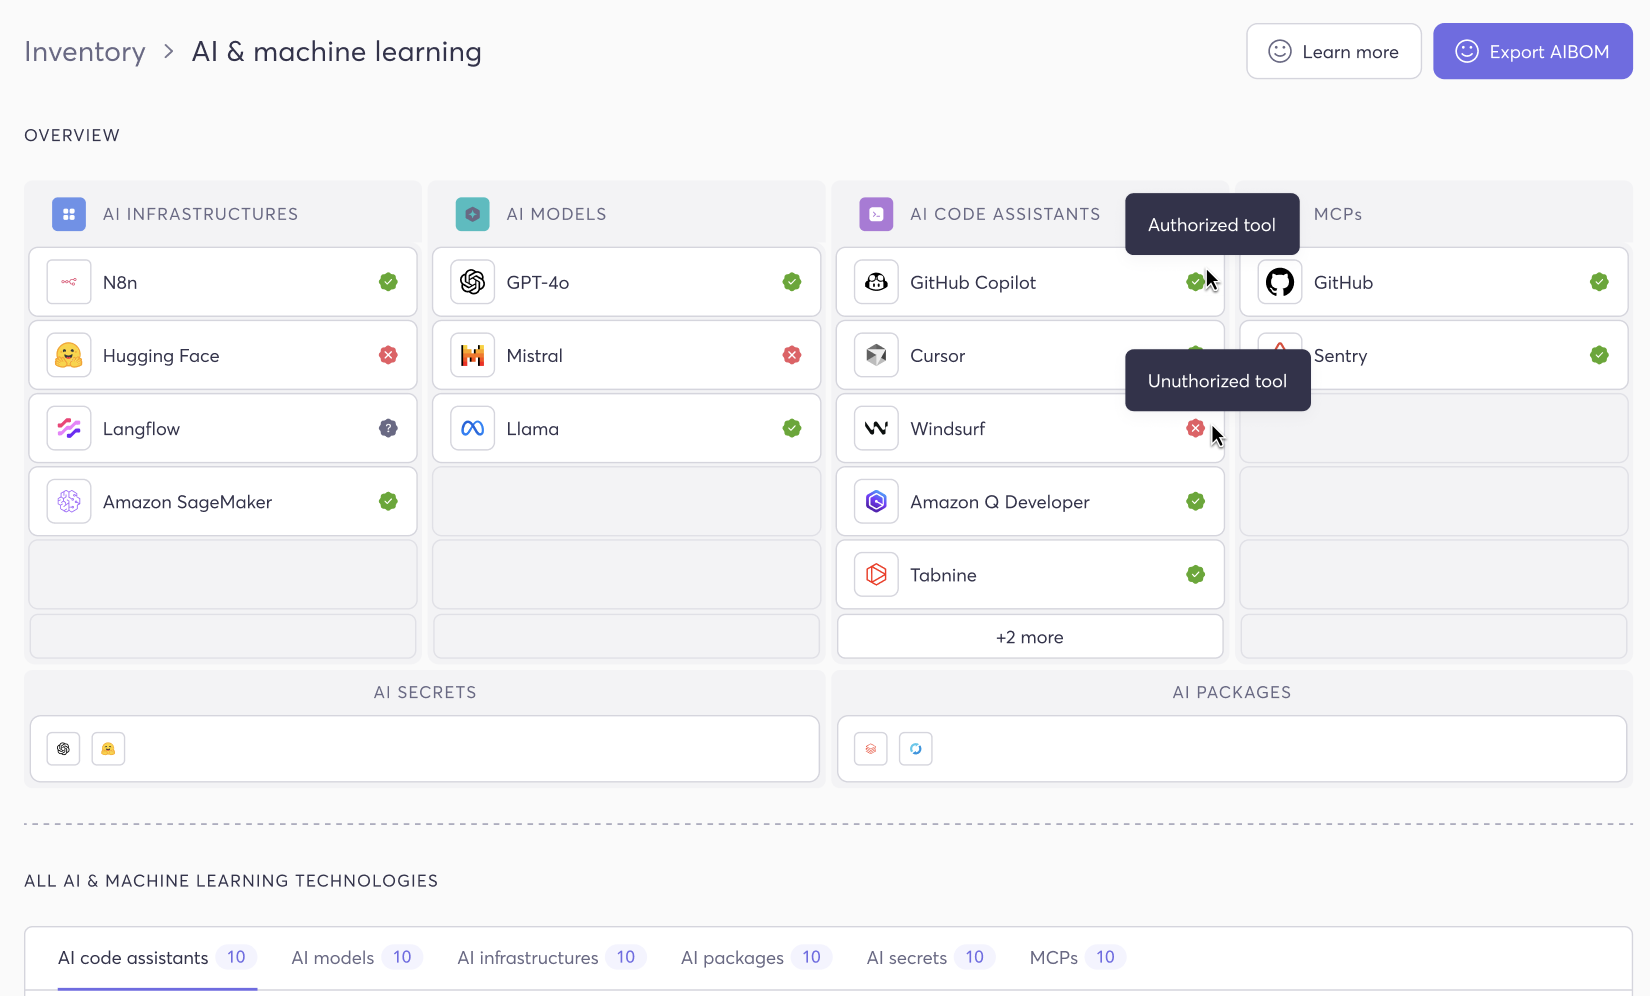This screenshot has height=996, width=1650.
Task: Click the N8n logo icon
Action: (x=69, y=283)
